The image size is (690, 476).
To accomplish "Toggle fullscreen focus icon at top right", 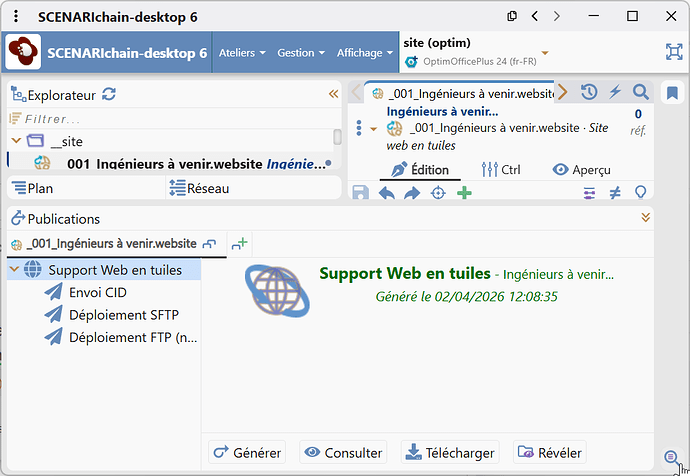I will [x=673, y=52].
